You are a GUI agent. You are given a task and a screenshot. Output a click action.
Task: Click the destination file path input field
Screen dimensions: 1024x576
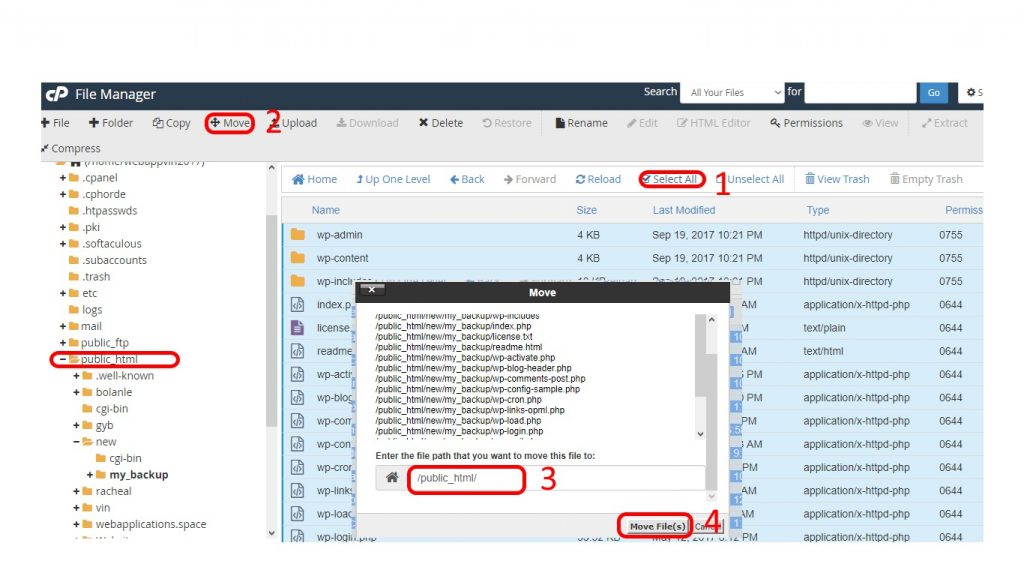pyautogui.click(x=556, y=477)
